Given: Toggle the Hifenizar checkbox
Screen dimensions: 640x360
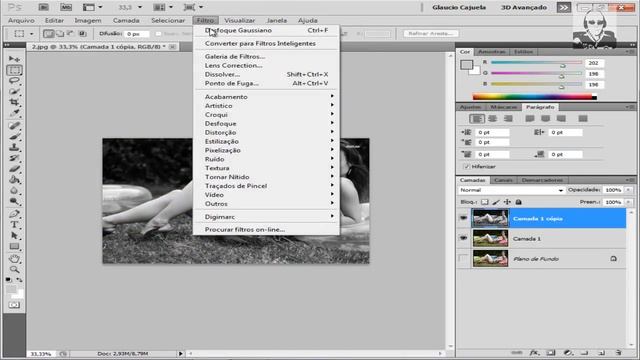Looking at the screenshot, I should tap(467, 167).
